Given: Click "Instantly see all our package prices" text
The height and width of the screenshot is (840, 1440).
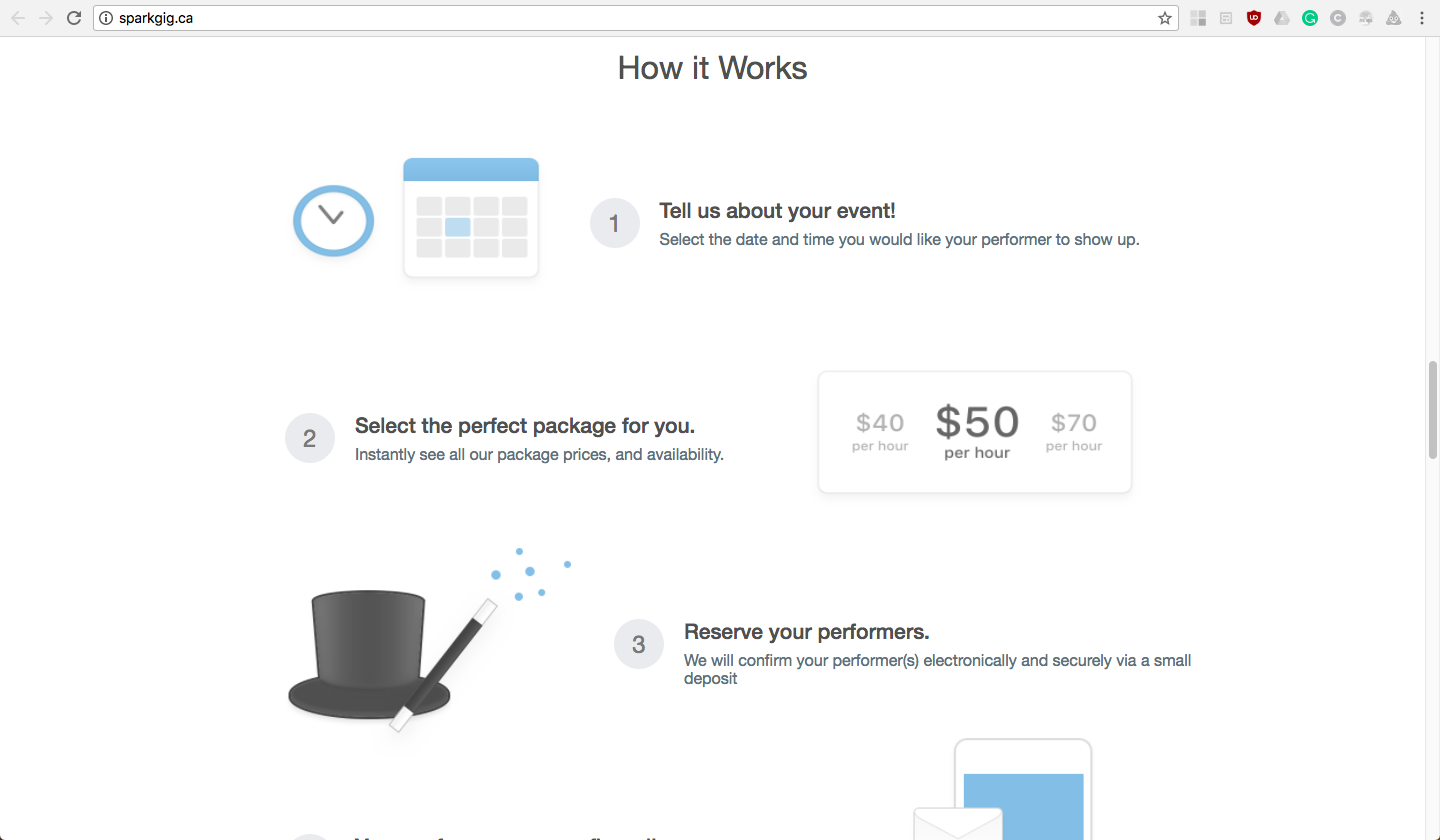Looking at the screenshot, I should coord(539,455).
